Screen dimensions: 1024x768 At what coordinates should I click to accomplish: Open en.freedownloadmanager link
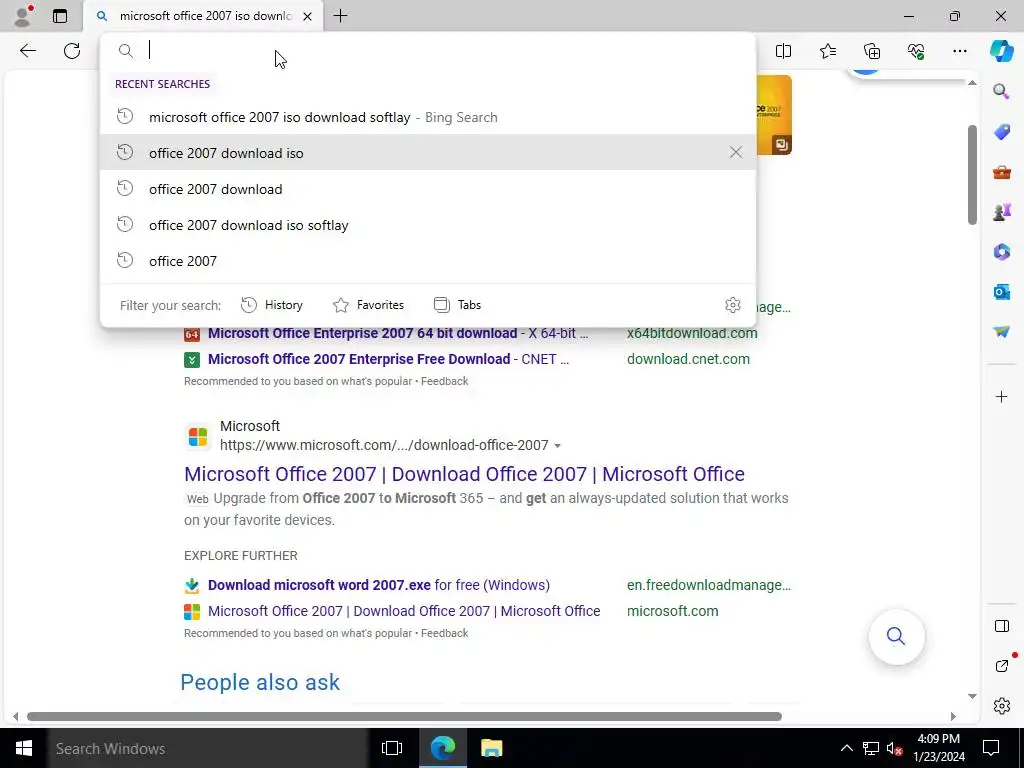click(x=709, y=585)
